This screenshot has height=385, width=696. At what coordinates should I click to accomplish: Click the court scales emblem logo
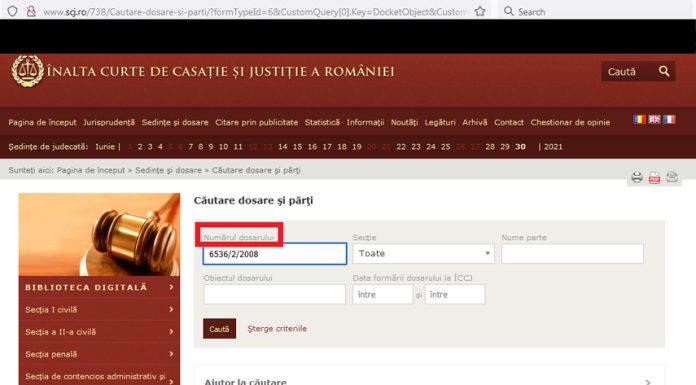(28, 71)
